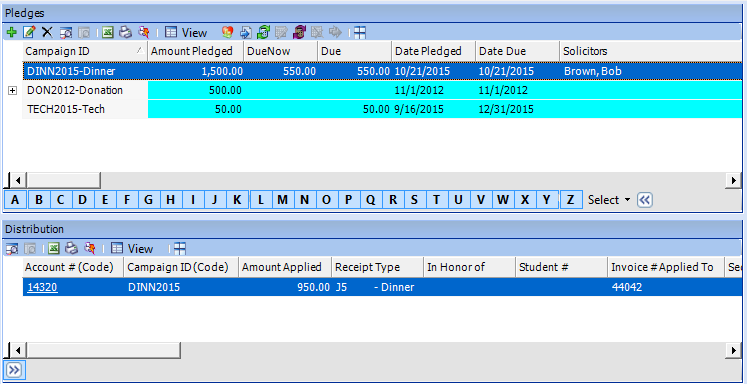Click Distribution horizontal scrollbar left arrow
The width and height of the screenshot is (747, 384).
[18, 351]
